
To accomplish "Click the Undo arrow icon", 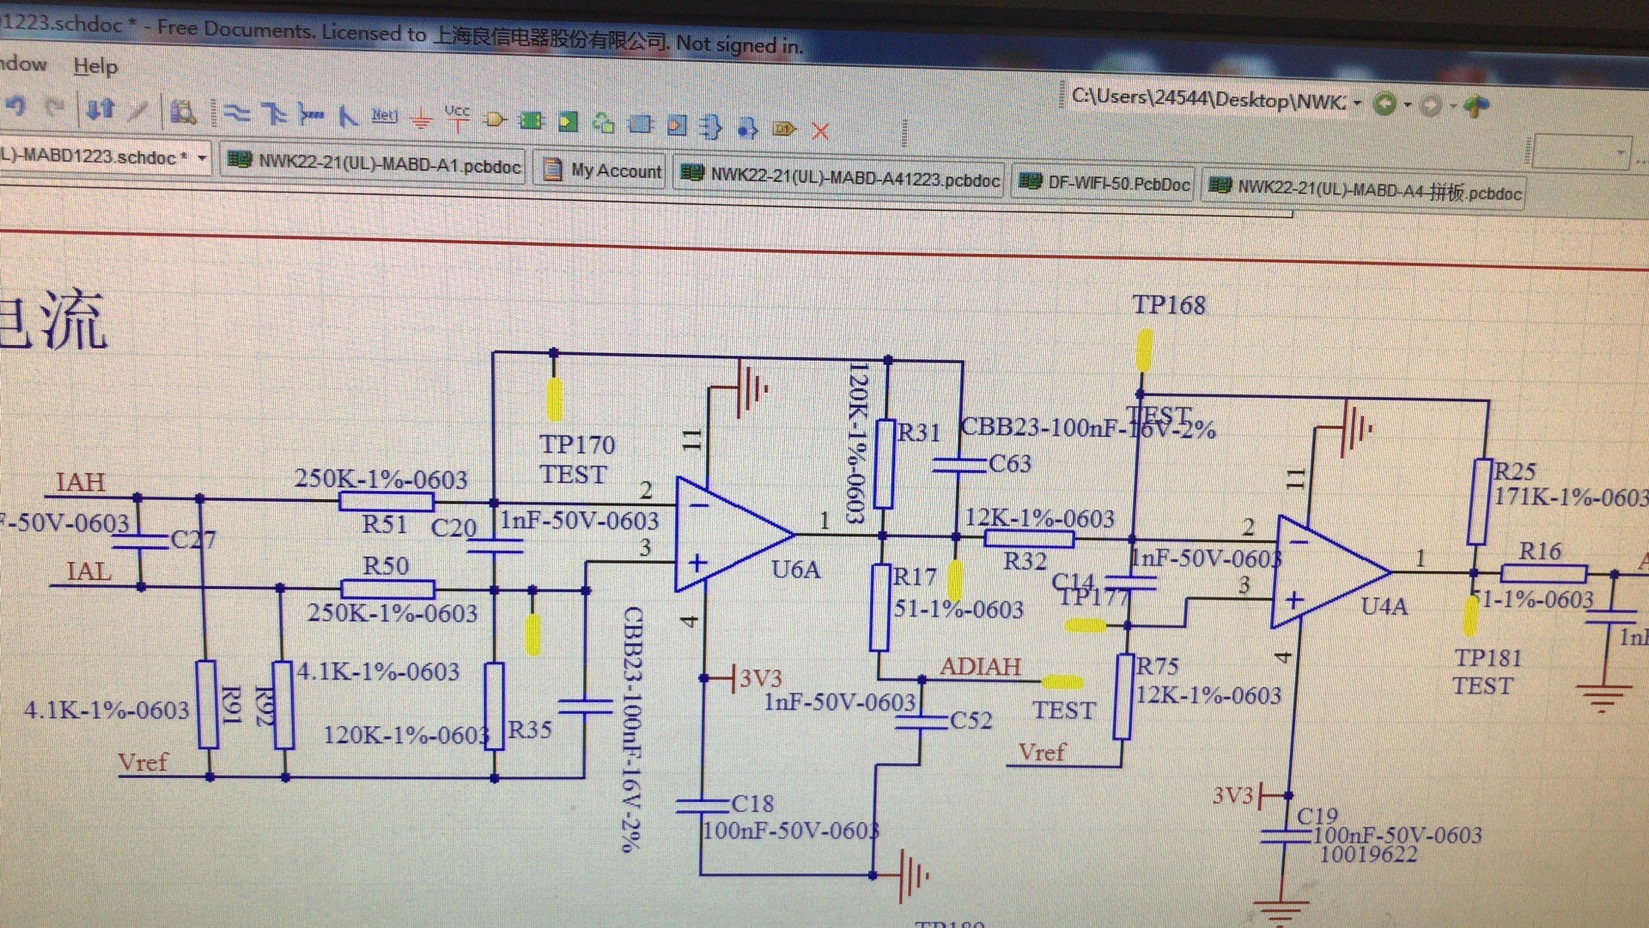I will coord(17,106).
